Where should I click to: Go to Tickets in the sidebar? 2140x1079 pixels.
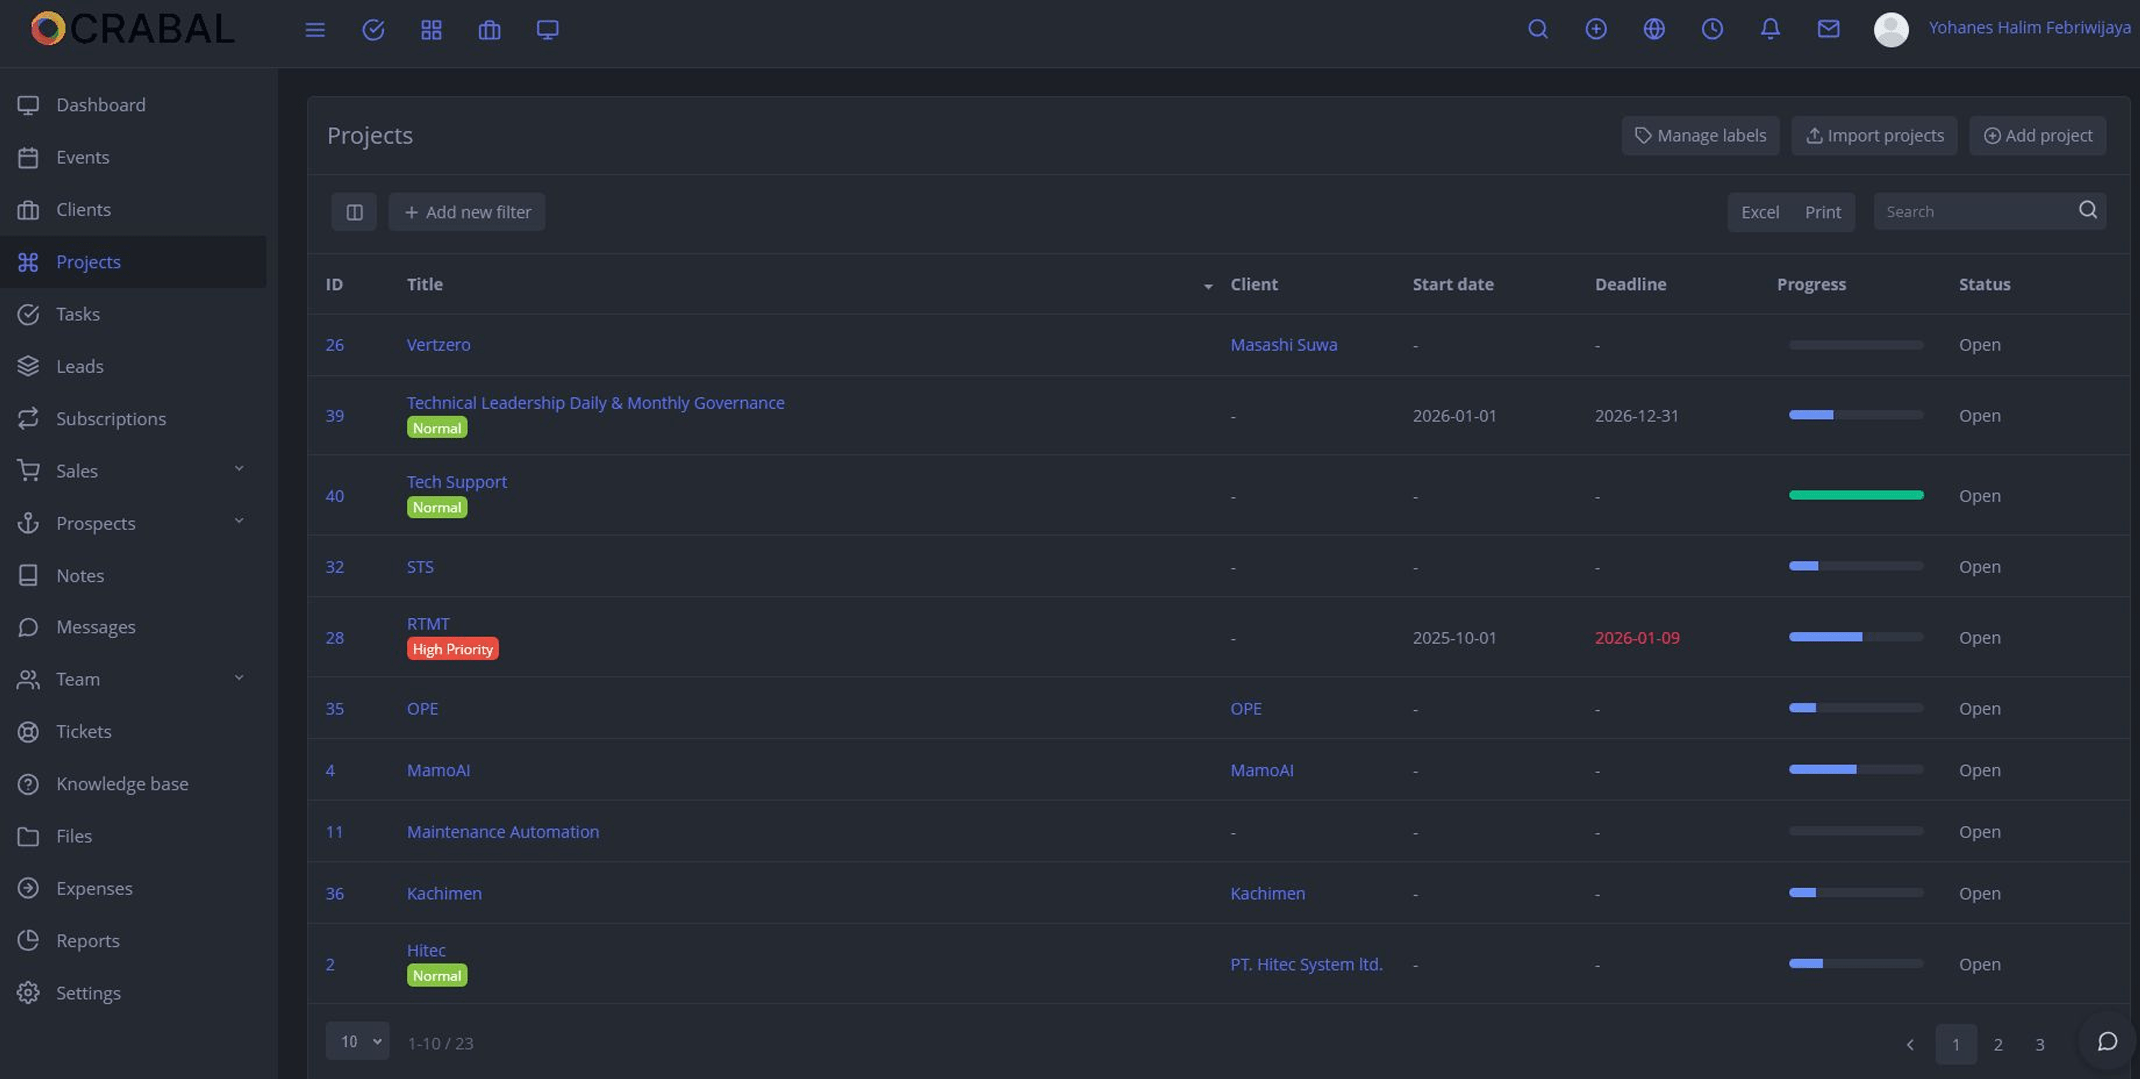[84, 731]
